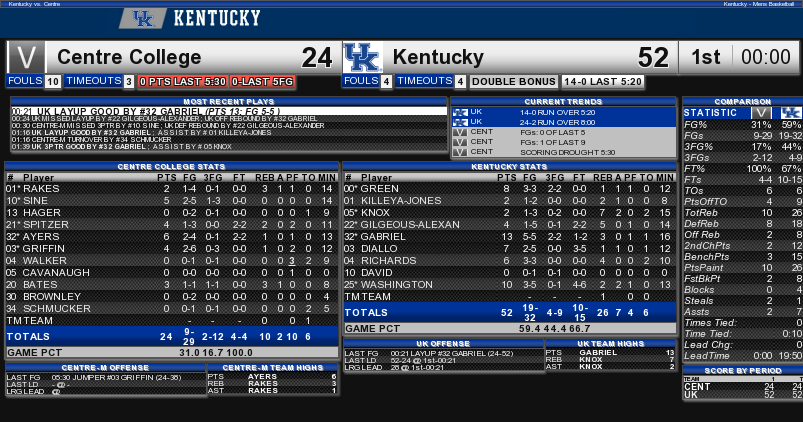Click the V icon beside FGs: 0 OF LAST 5
This screenshot has height=422, width=803.
pos(460,132)
